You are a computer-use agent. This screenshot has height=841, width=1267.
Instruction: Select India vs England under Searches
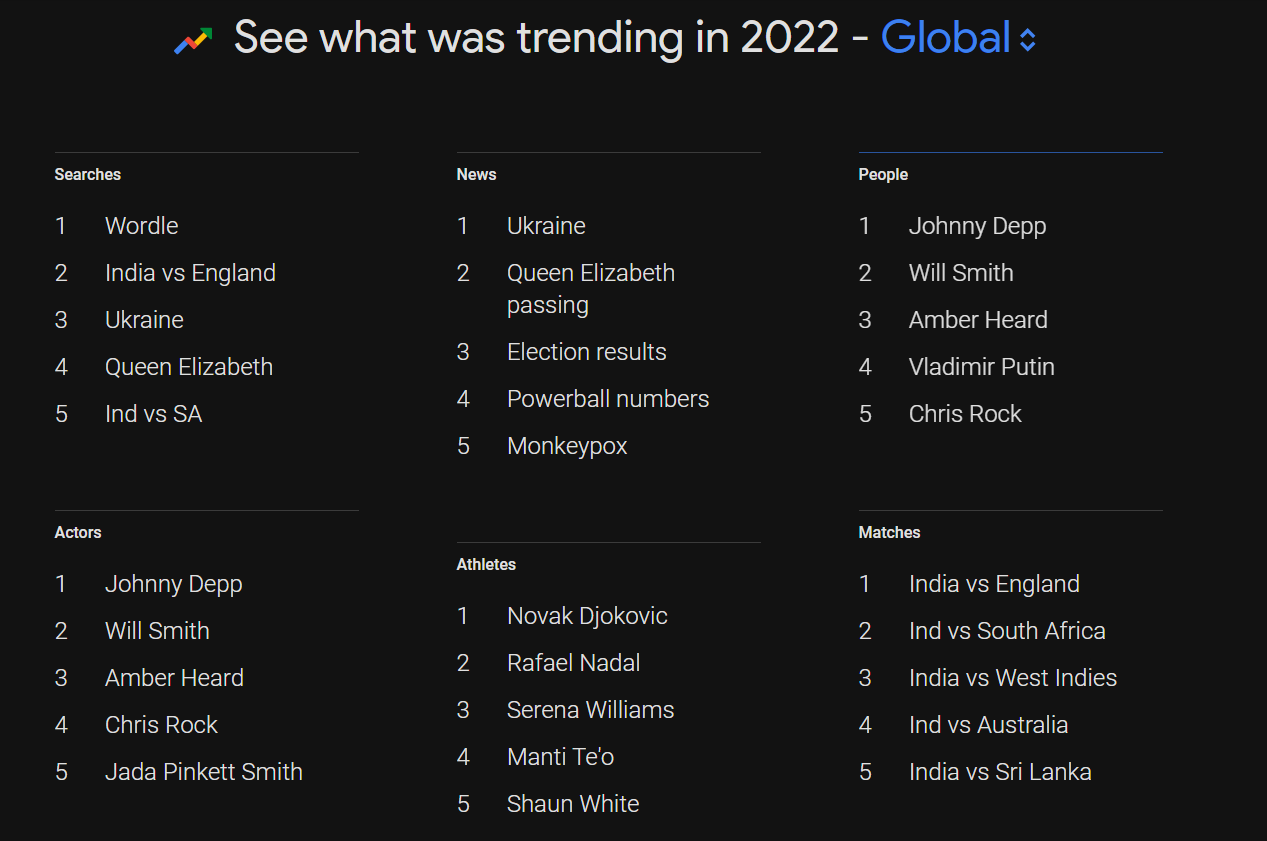pyautogui.click(x=190, y=273)
